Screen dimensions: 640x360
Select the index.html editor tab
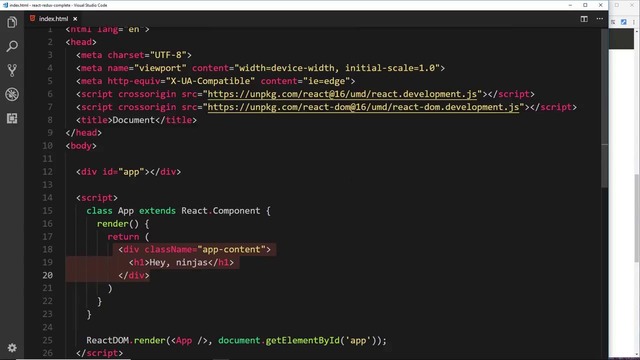pos(53,19)
